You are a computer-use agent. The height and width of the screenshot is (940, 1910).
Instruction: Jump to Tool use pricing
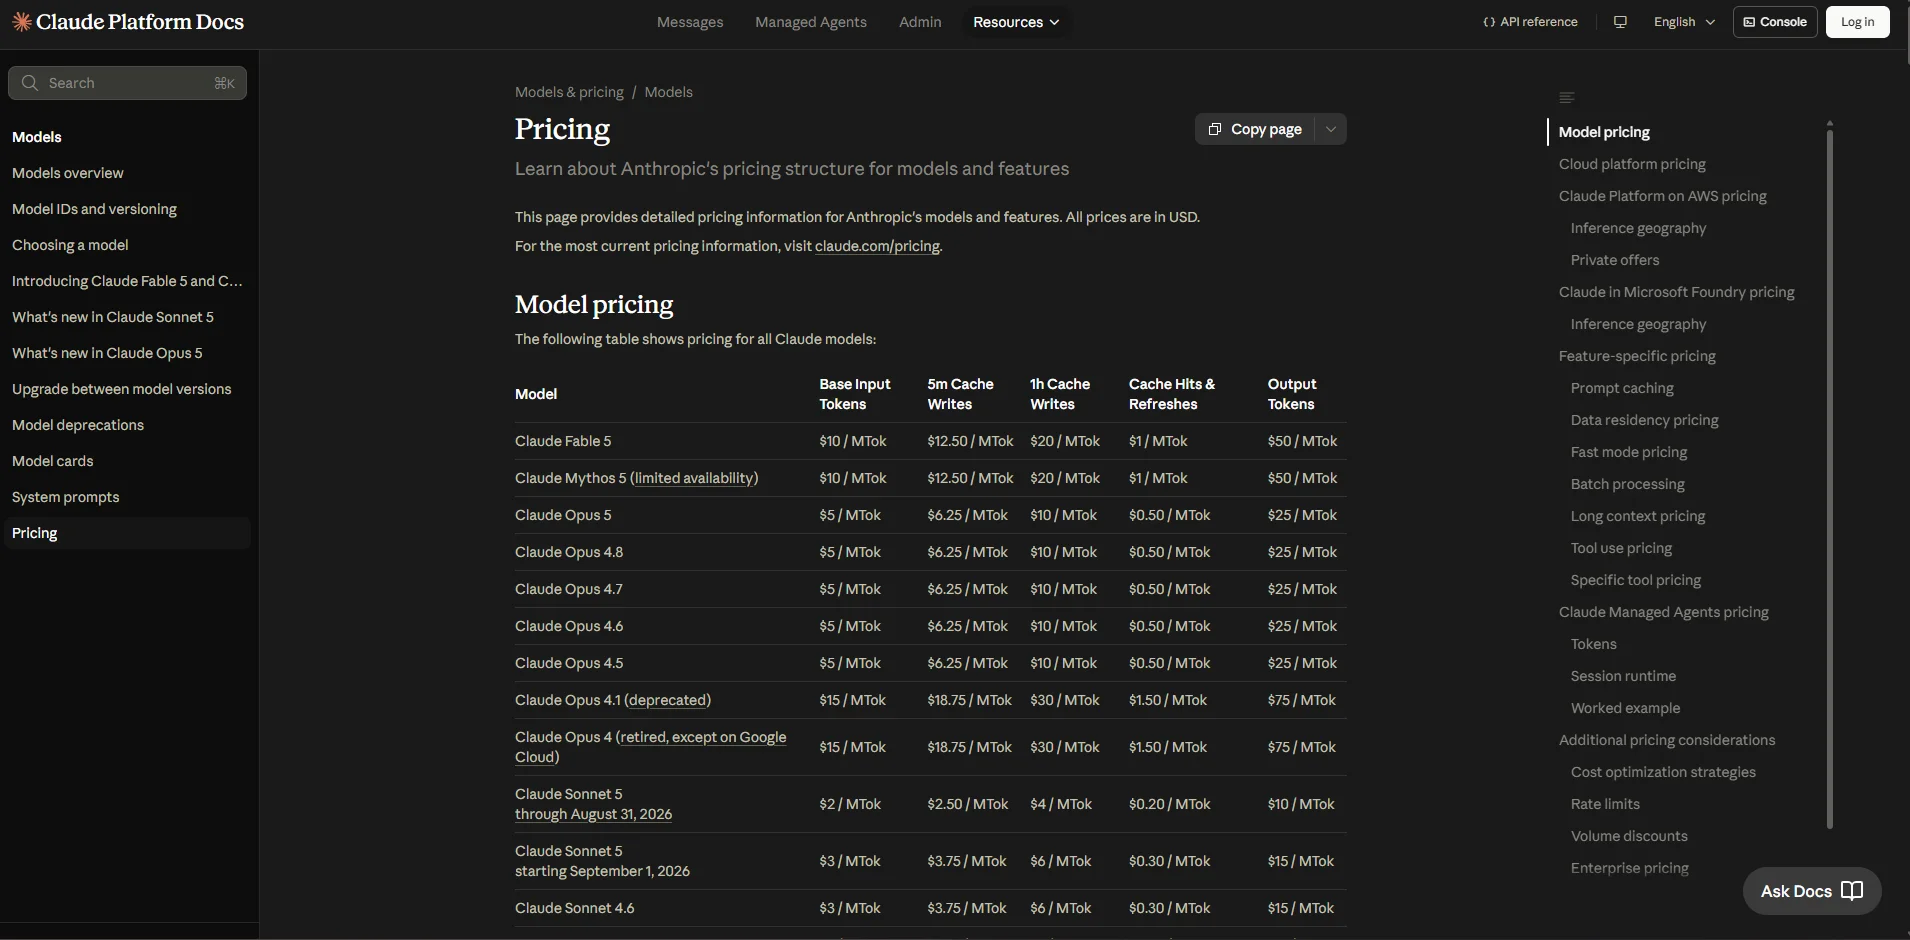[1621, 548]
